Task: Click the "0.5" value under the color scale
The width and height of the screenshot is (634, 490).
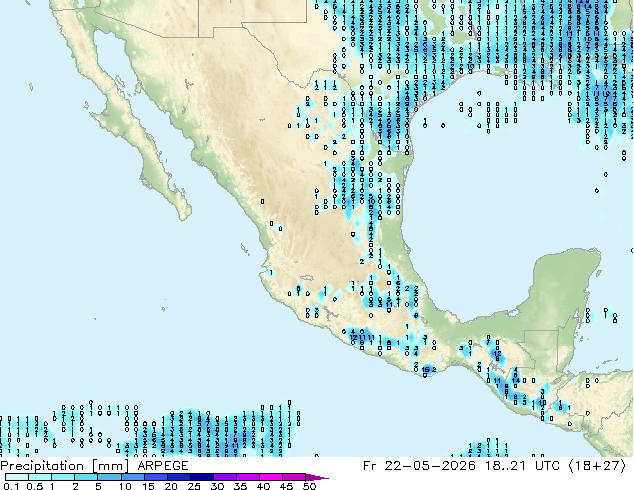Action: point(34,486)
